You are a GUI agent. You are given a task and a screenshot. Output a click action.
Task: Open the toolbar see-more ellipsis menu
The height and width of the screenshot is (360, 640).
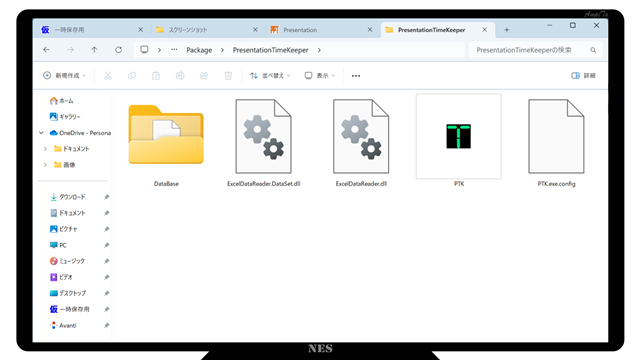click(356, 76)
